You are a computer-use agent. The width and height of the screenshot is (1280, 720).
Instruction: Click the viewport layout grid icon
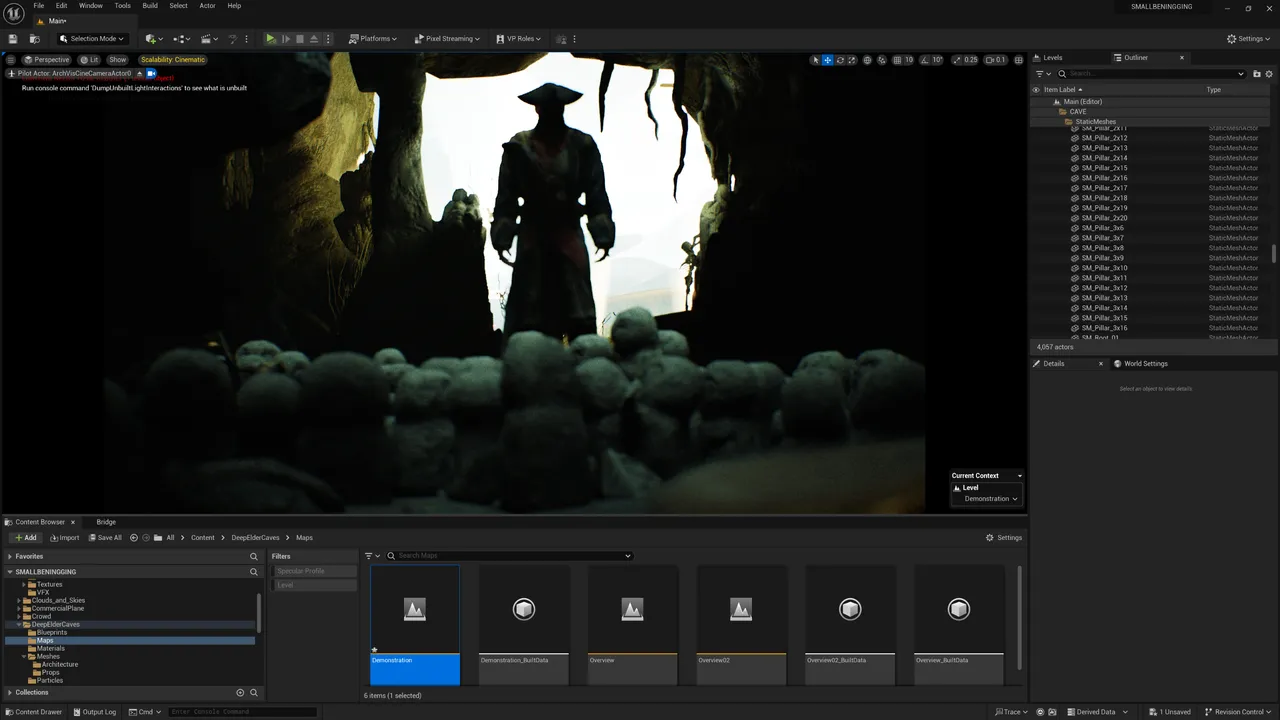[x=1018, y=60]
